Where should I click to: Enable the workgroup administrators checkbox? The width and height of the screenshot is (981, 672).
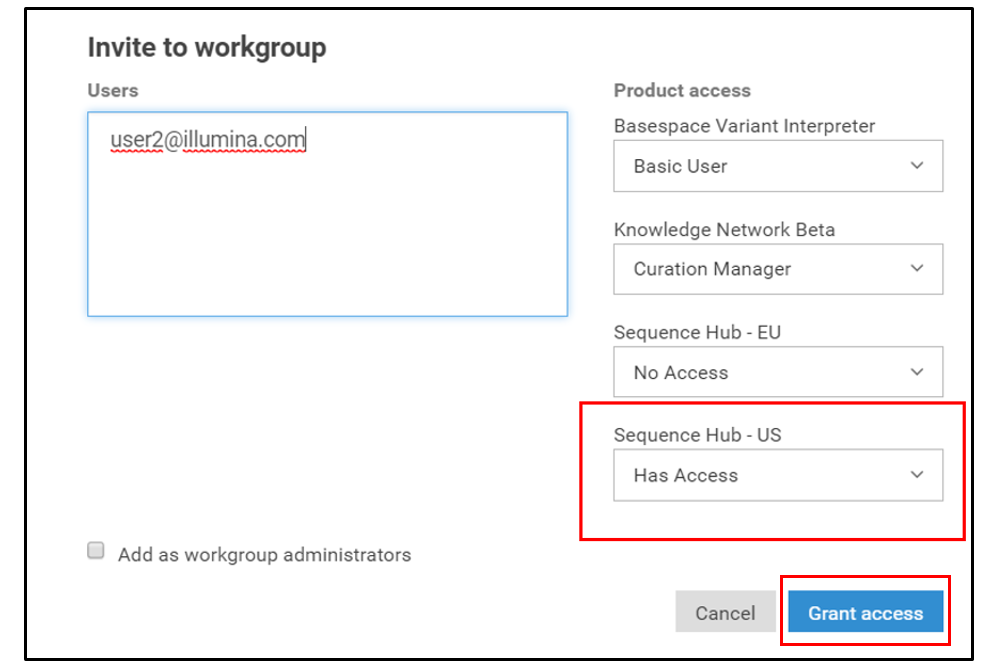click(x=96, y=551)
